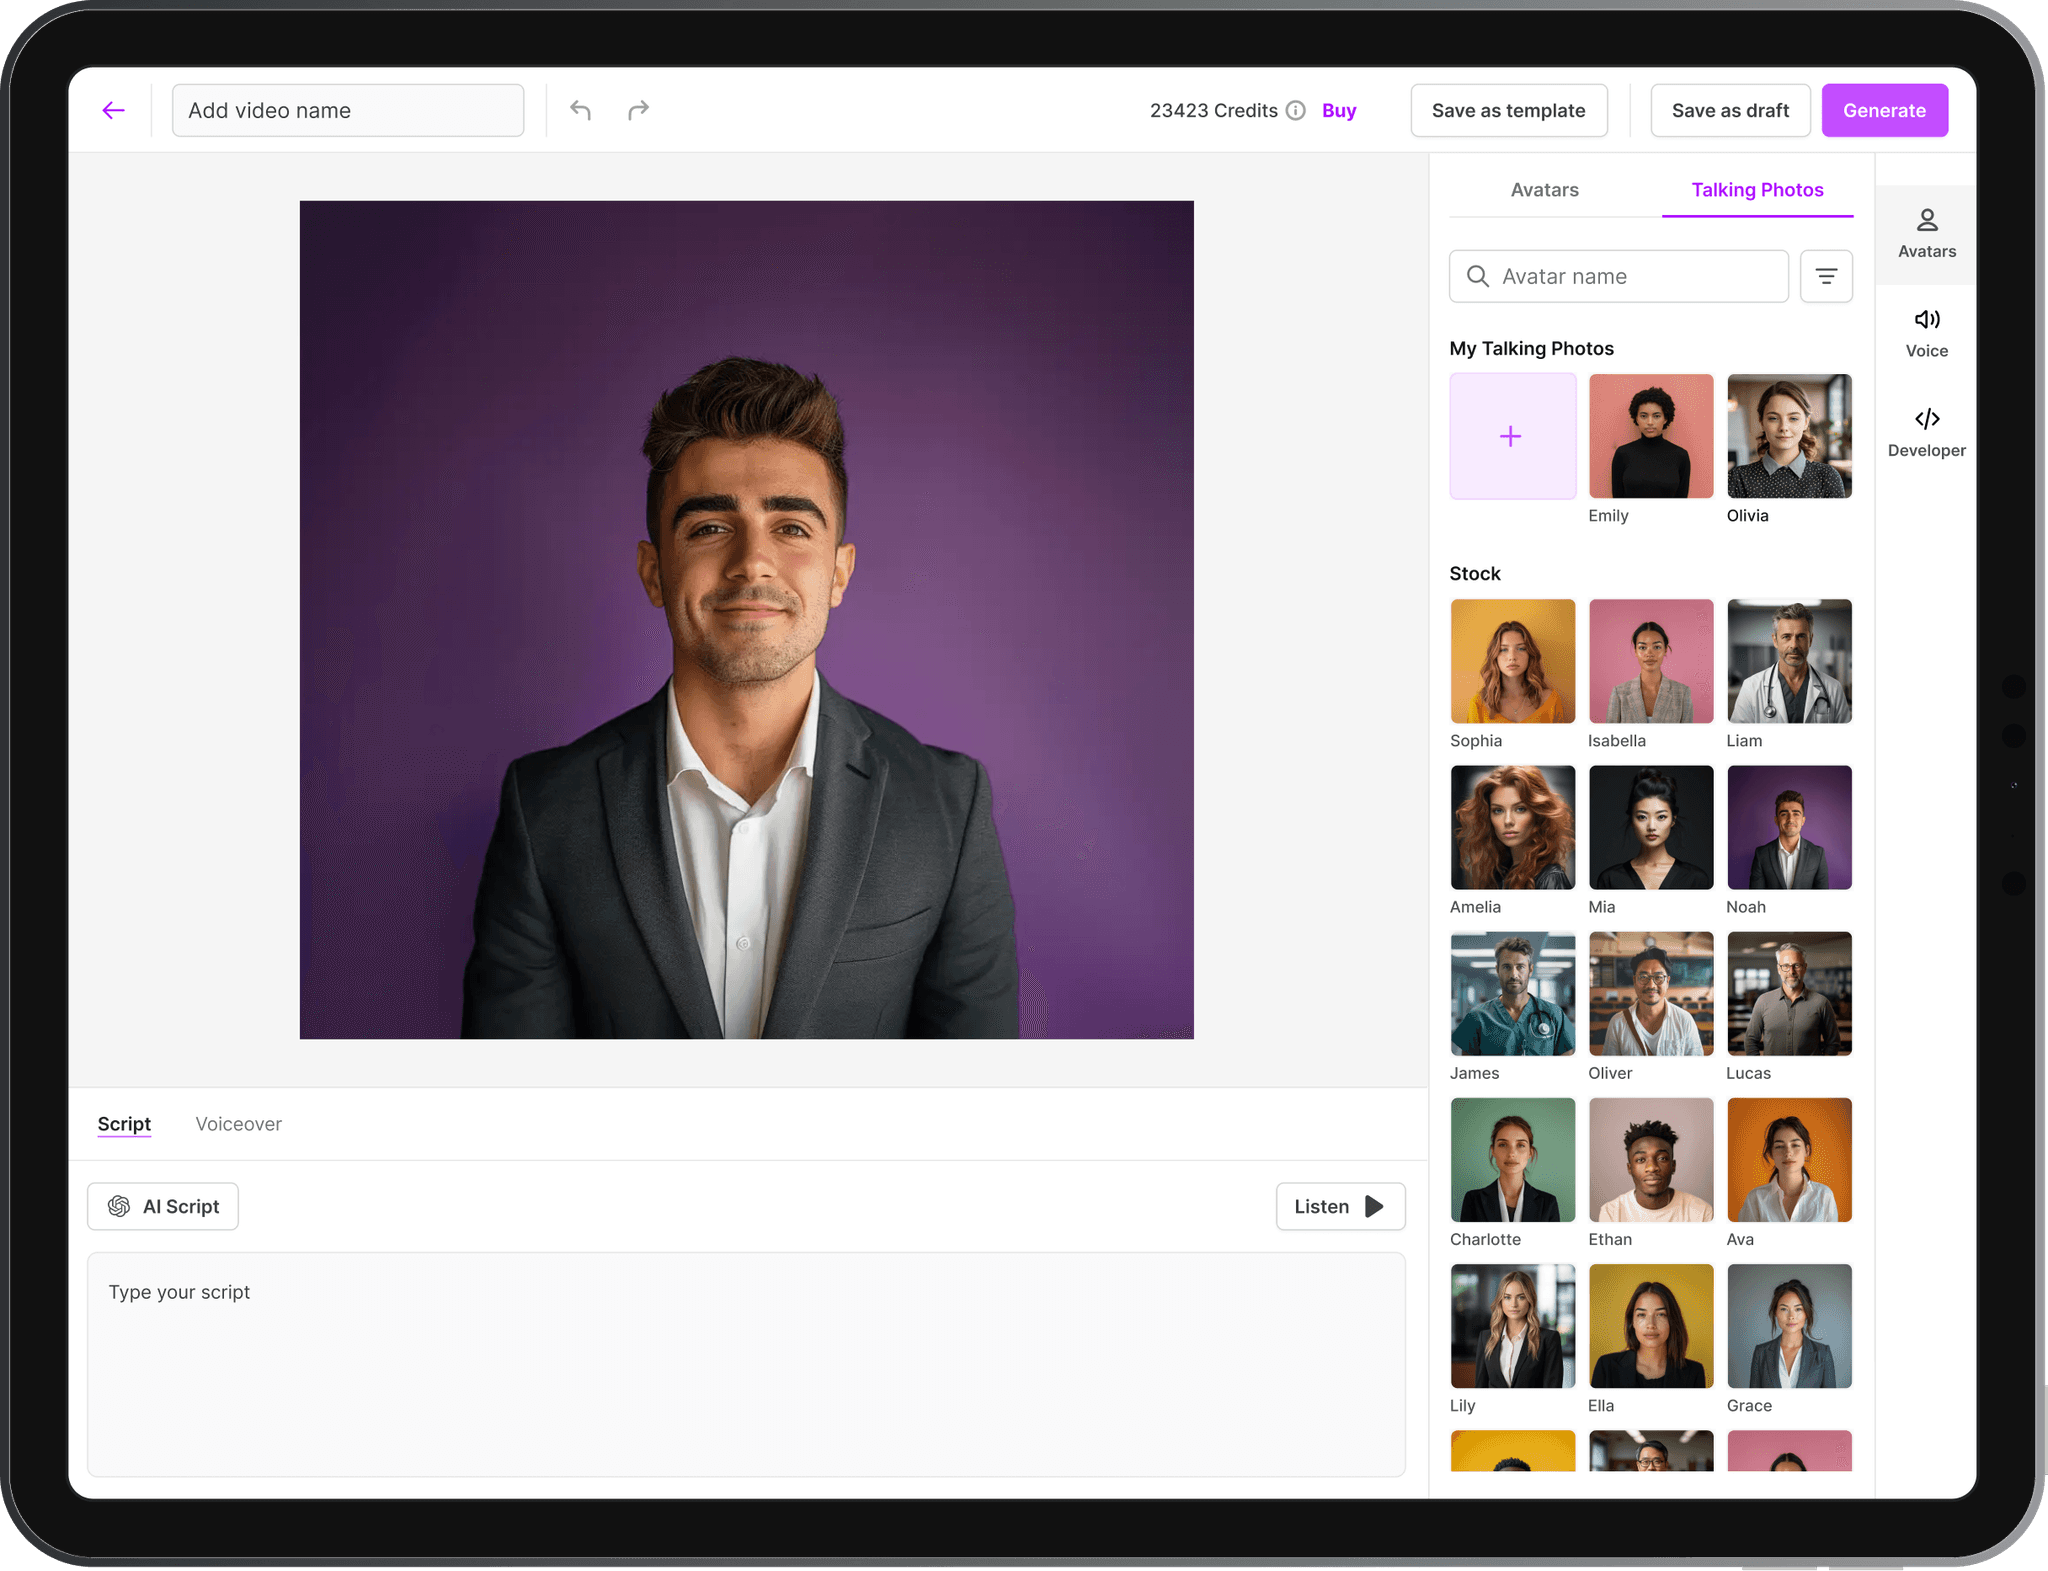Open the avatar filter icon
Screen dimensions: 2048x1571
pyautogui.click(x=1826, y=276)
